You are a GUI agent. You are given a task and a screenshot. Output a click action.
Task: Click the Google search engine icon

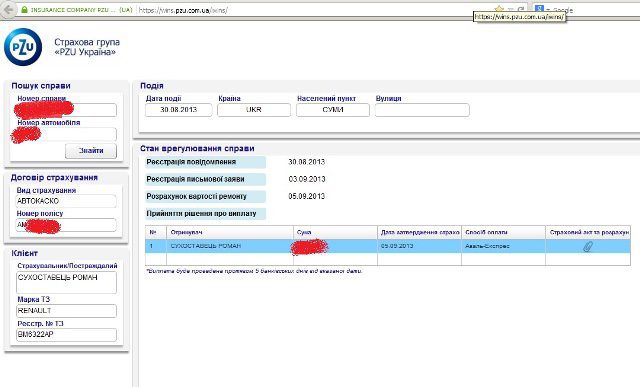(539, 8)
